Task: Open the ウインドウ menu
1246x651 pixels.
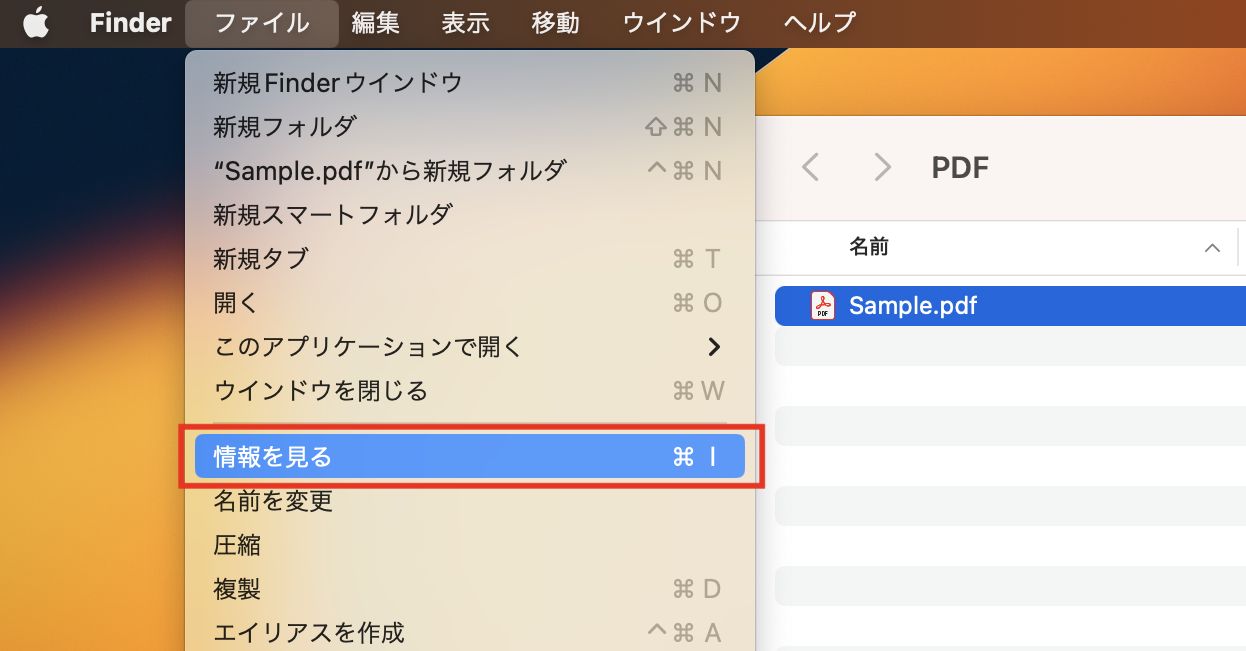Action: point(679,23)
